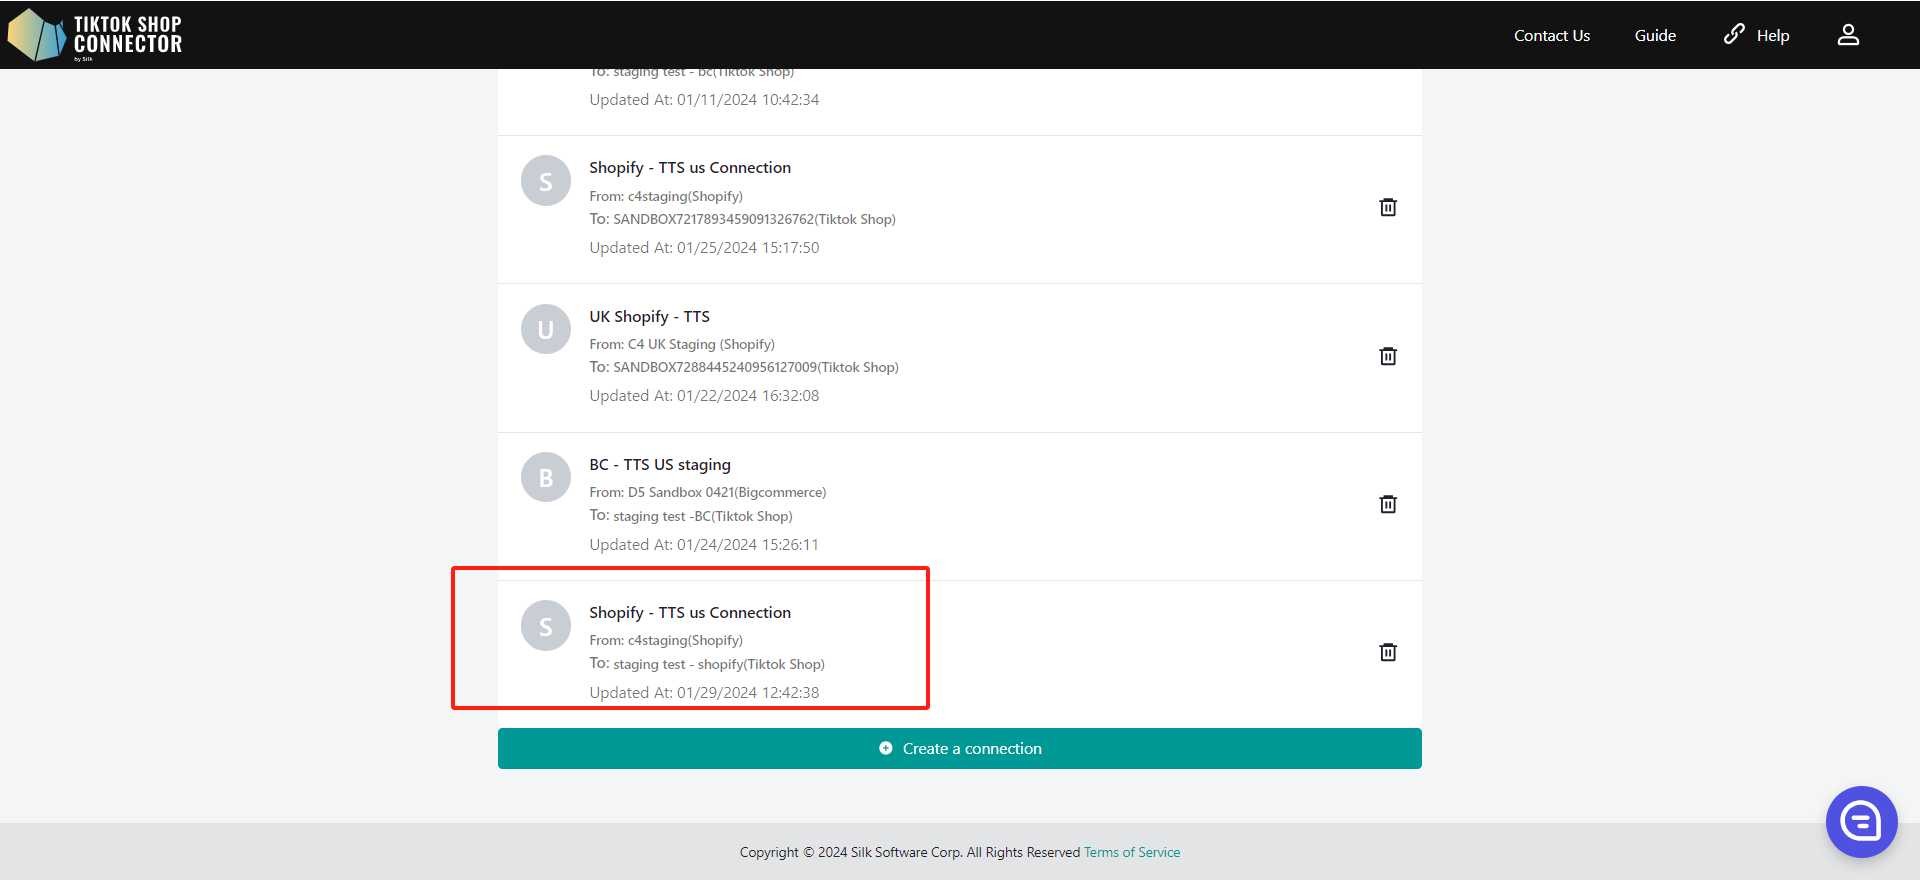Viewport: 1920px width, 880px height.
Task: Click the U avatar for UK Shopify - TTS
Action: [x=545, y=329]
